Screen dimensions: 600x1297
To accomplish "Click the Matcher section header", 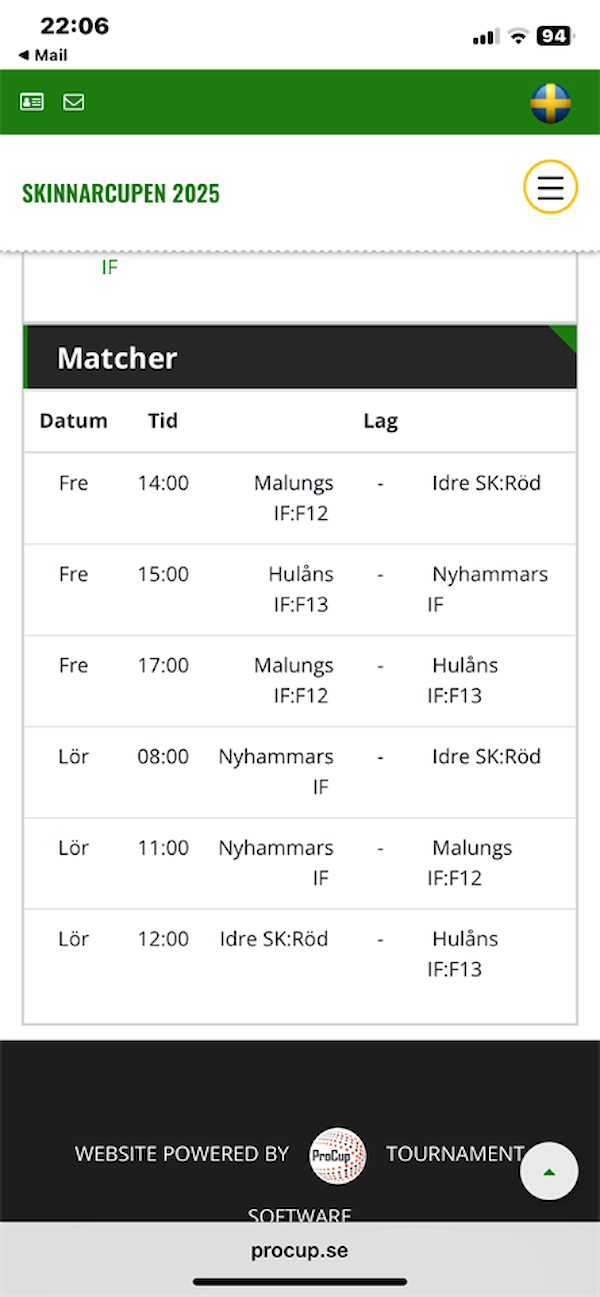I will pos(117,358).
